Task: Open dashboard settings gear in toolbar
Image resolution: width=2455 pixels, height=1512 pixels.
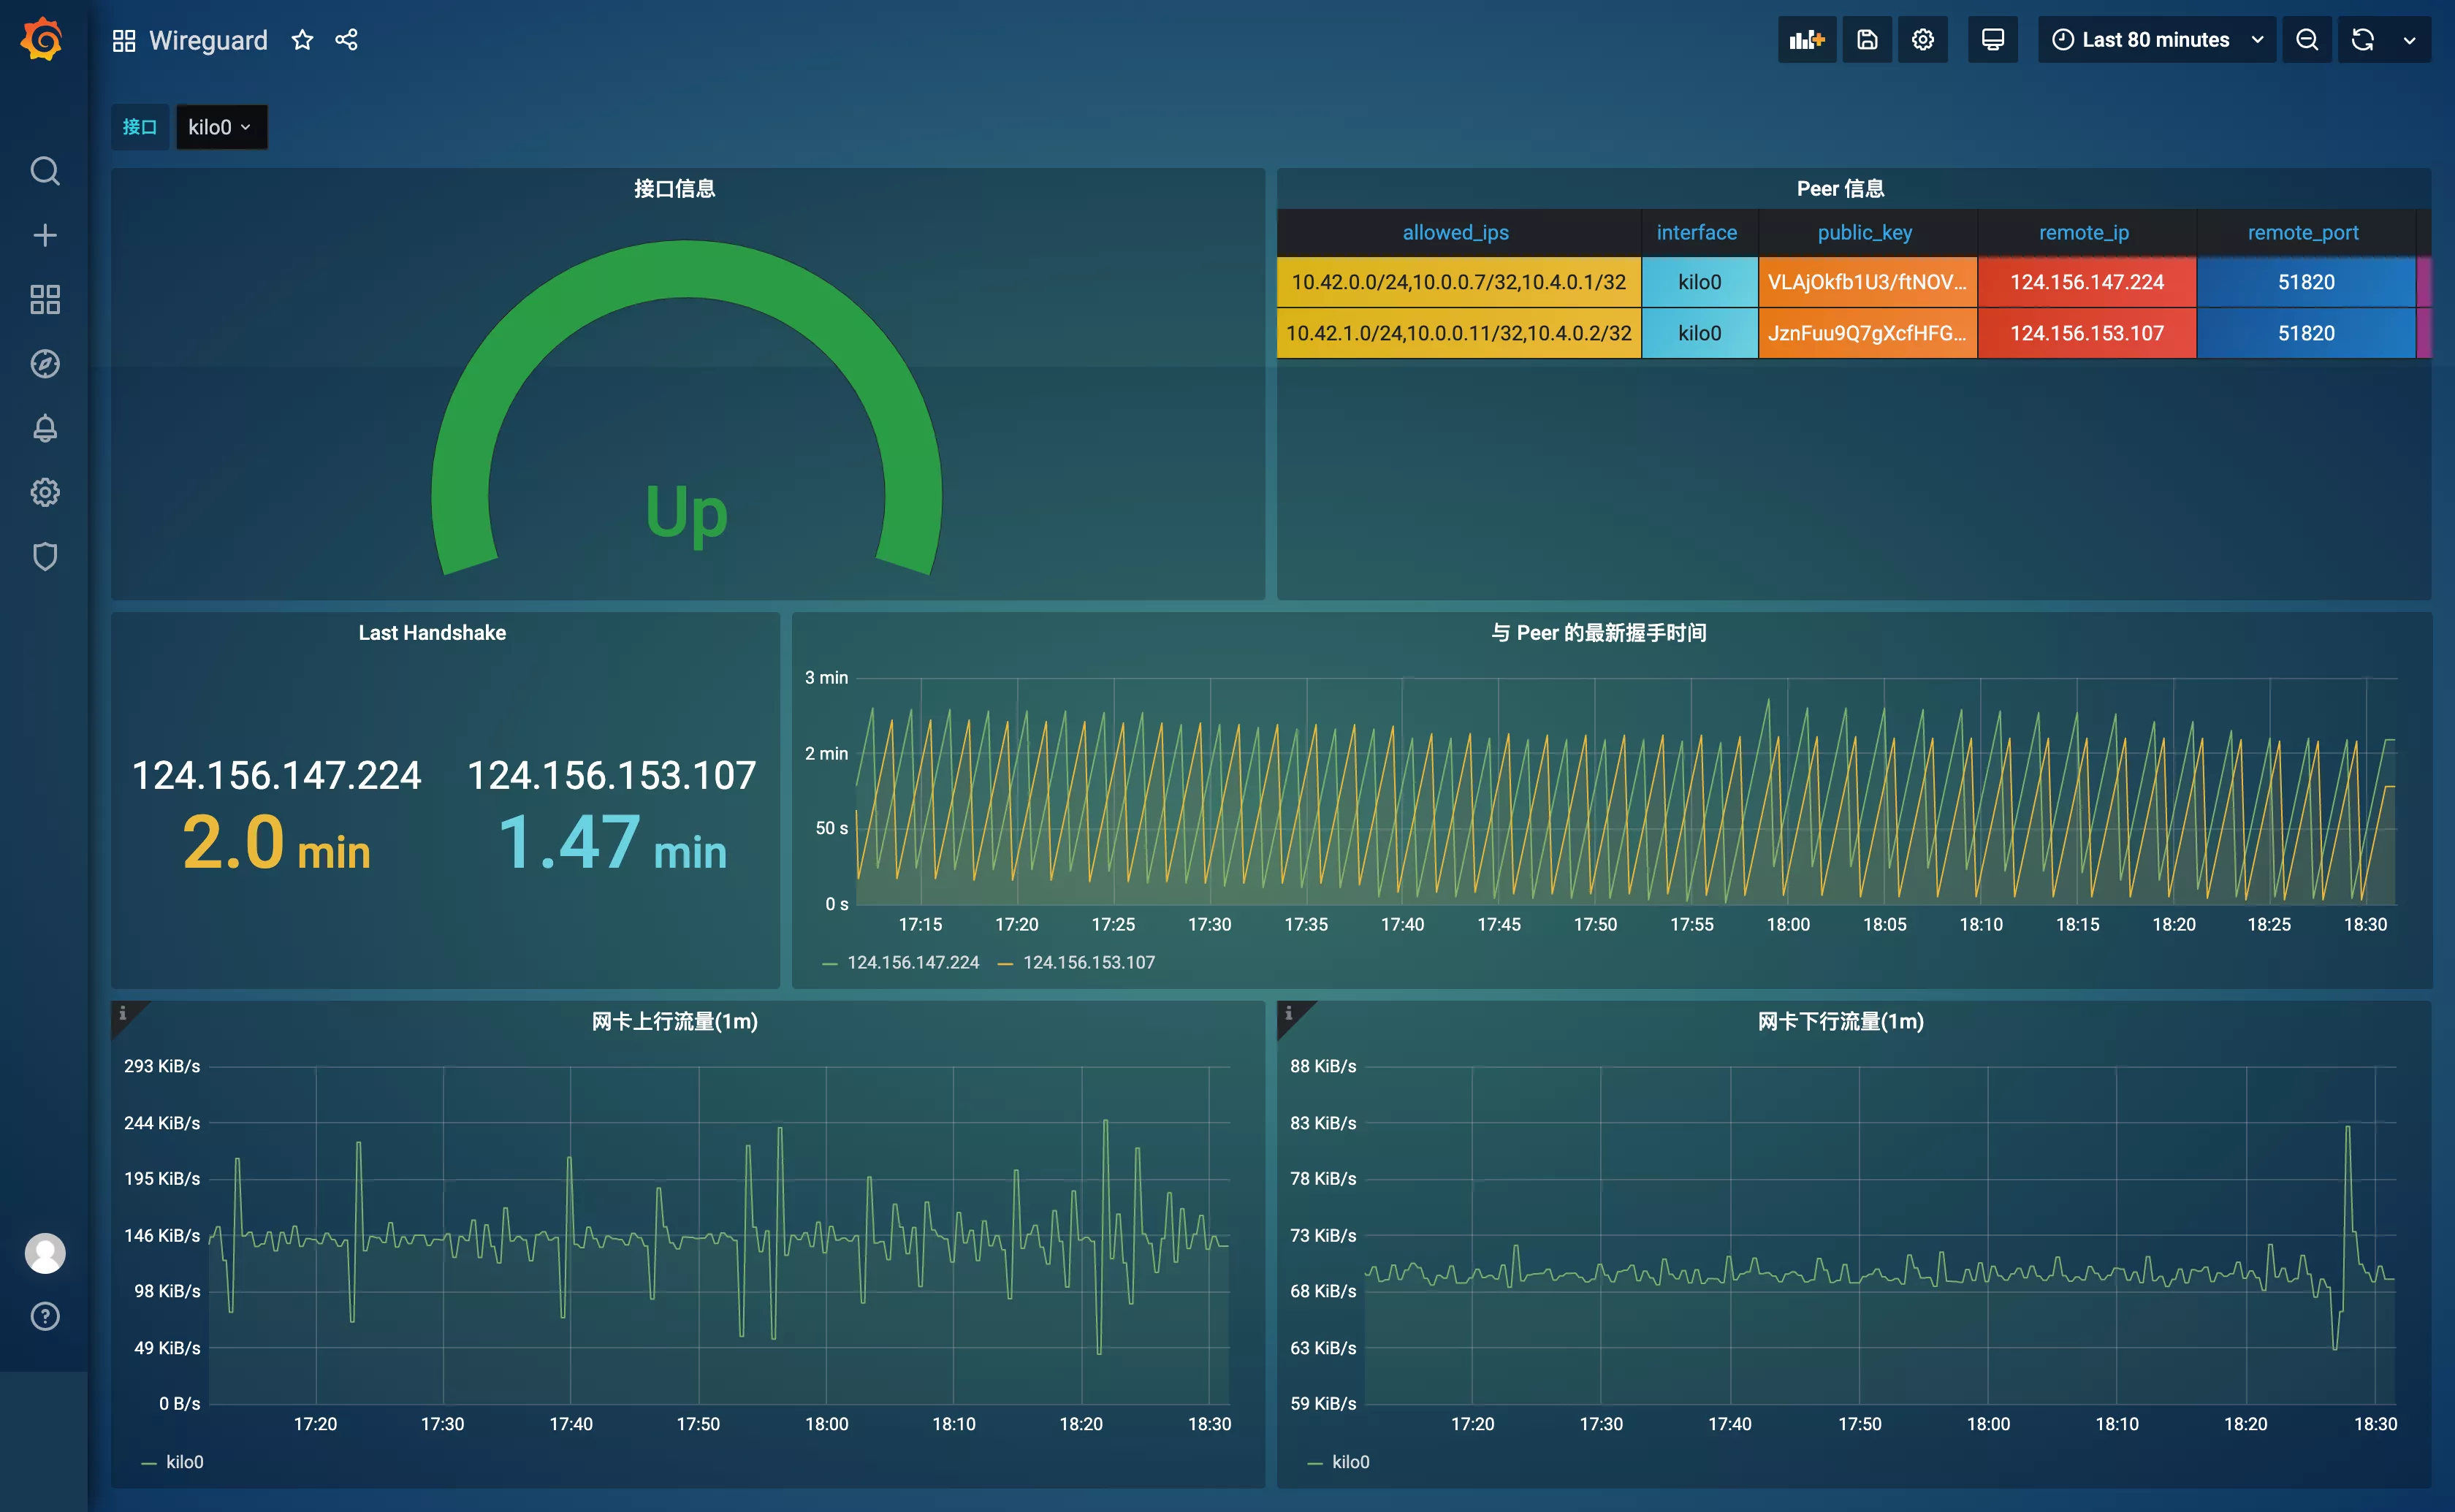Action: (x=1922, y=40)
